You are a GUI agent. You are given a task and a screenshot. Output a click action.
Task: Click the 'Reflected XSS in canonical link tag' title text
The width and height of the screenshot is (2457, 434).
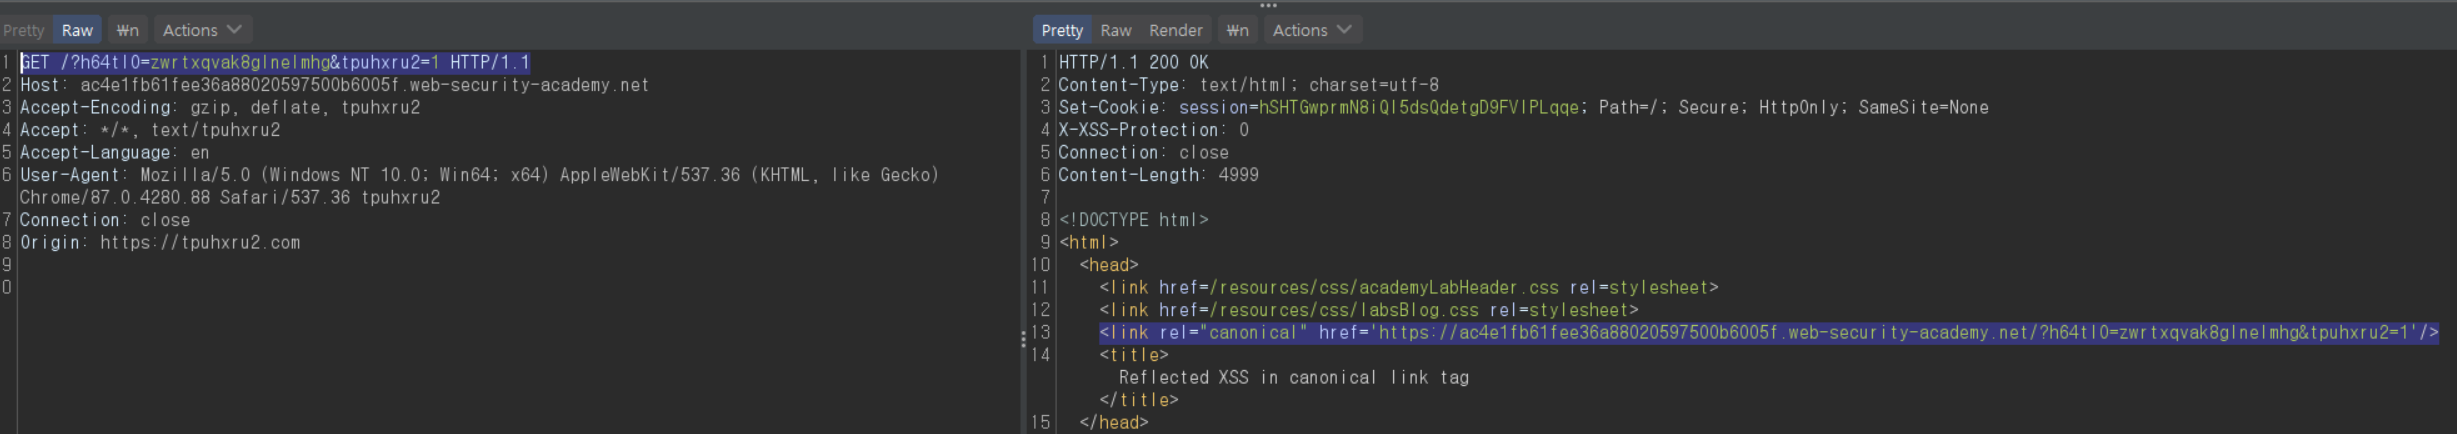(1293, 377)
